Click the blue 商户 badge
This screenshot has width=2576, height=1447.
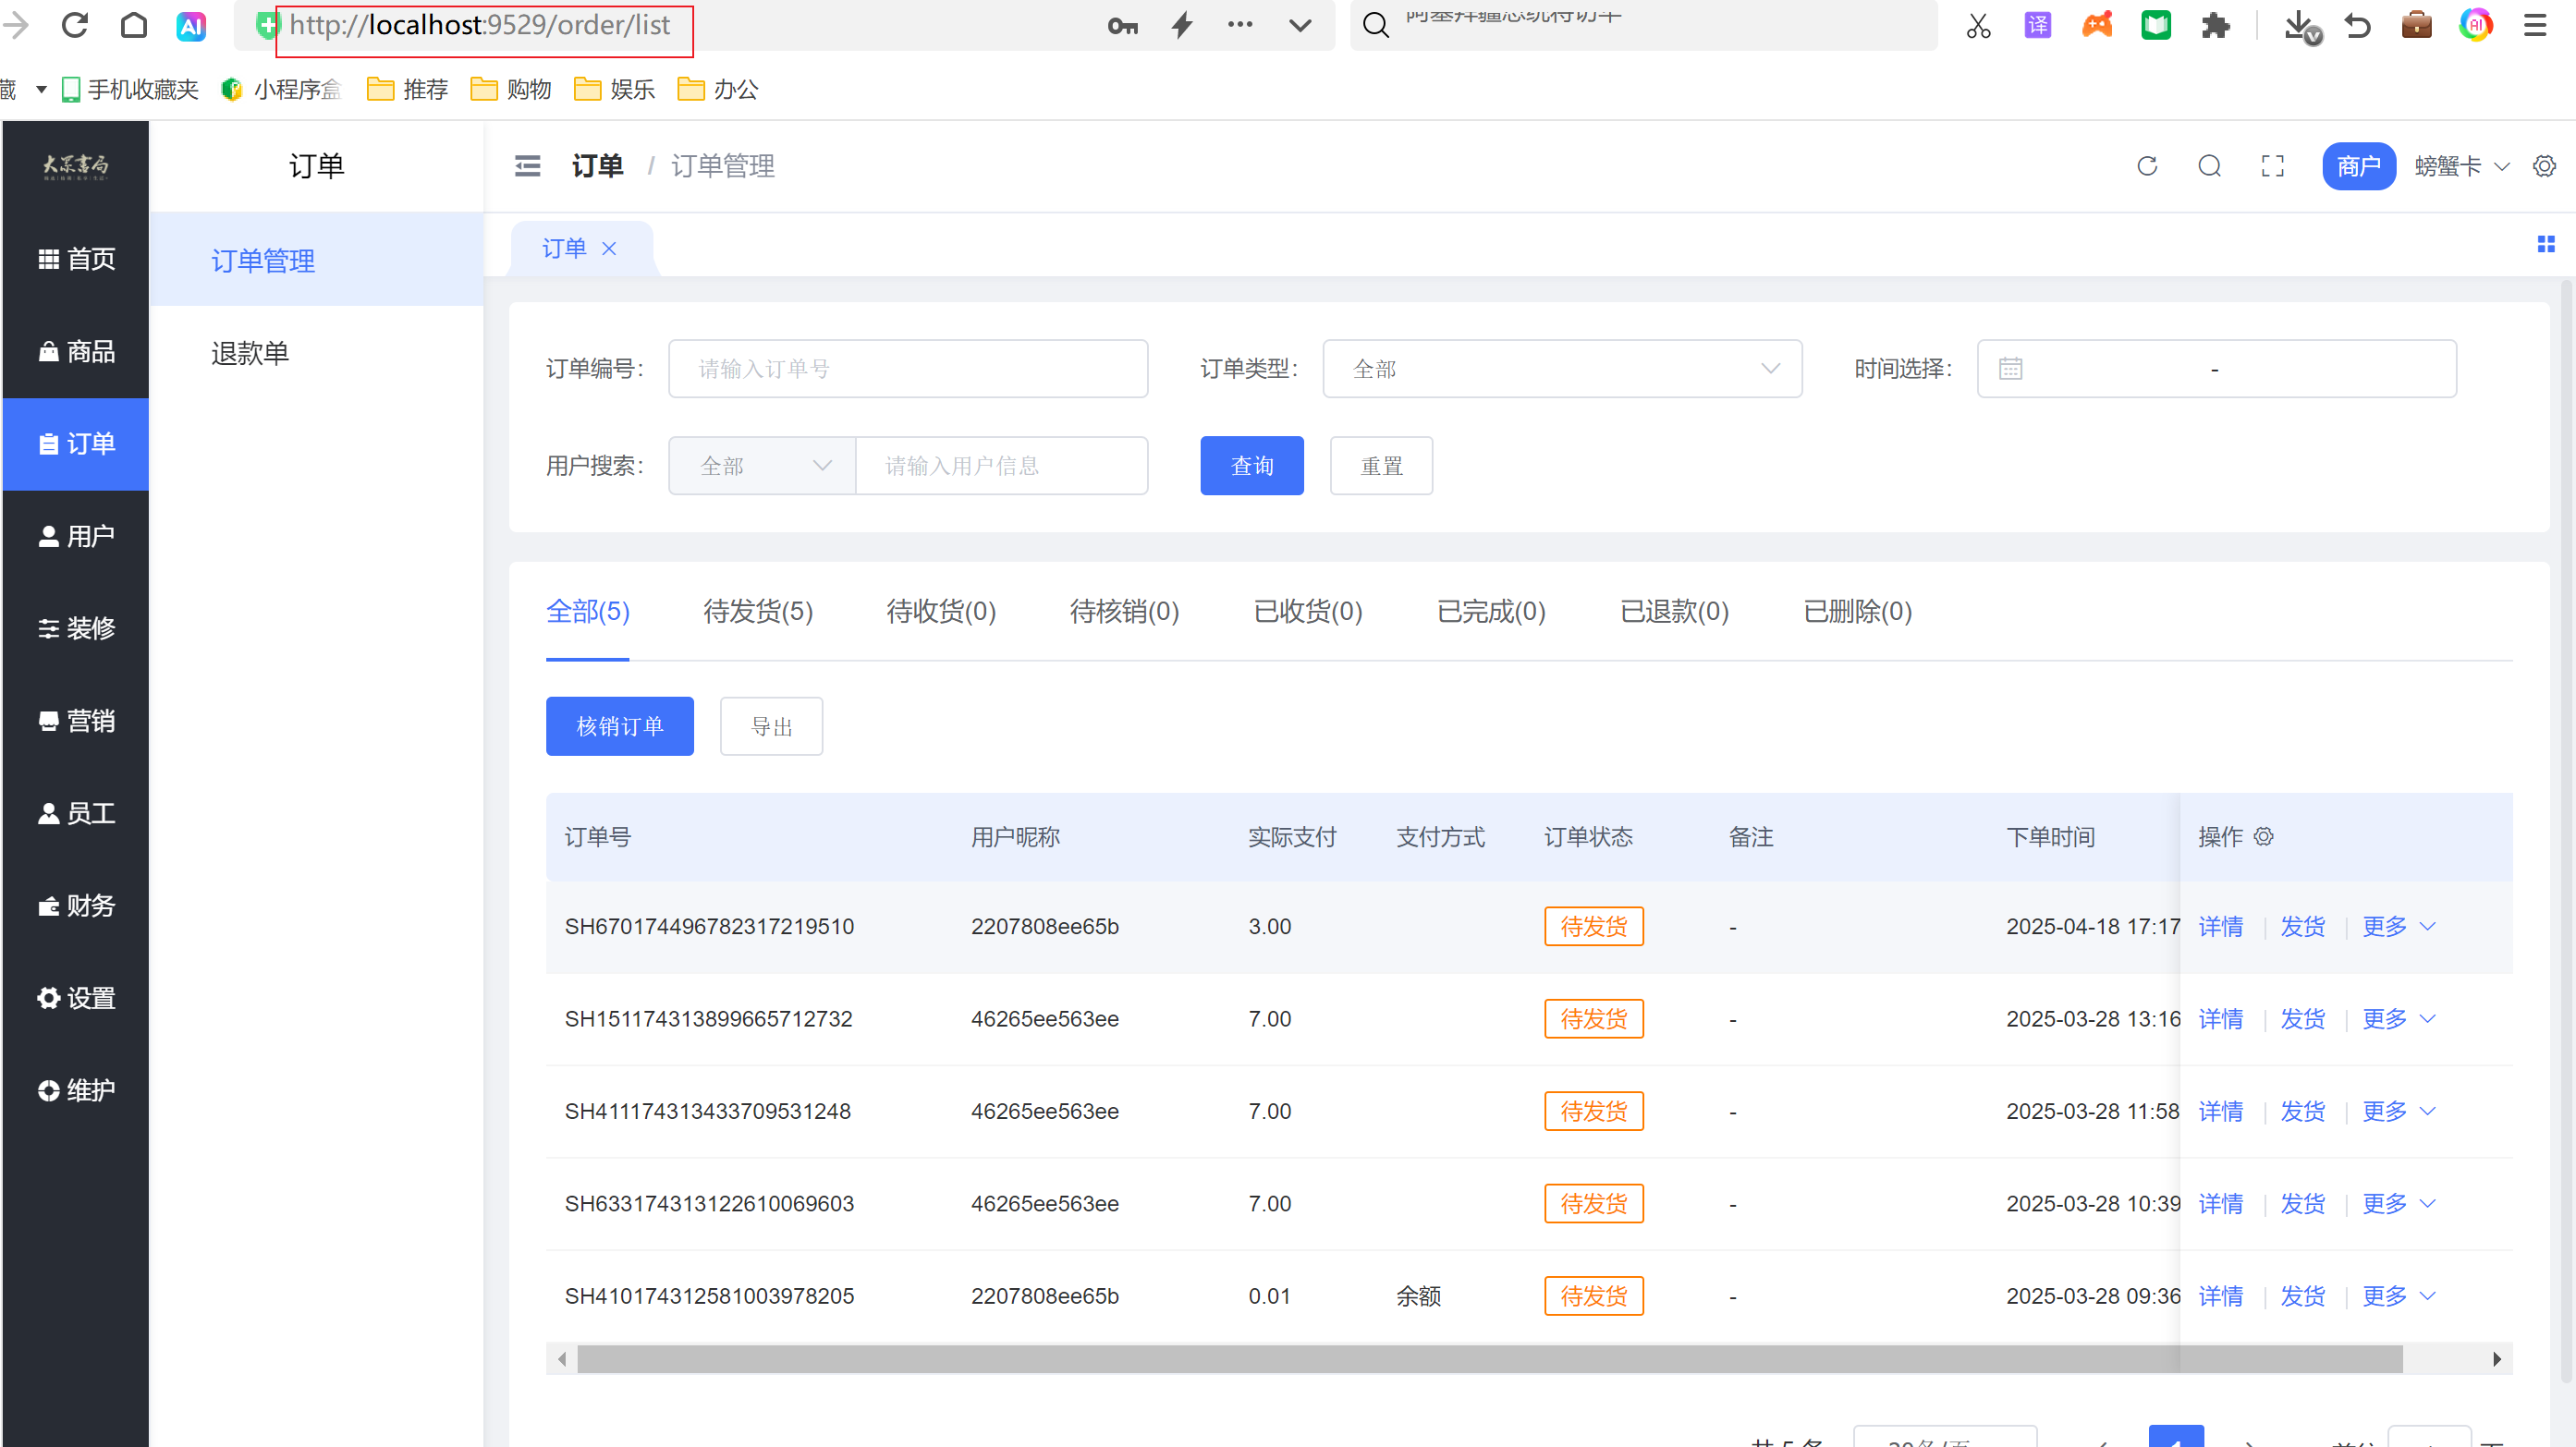2358,166
